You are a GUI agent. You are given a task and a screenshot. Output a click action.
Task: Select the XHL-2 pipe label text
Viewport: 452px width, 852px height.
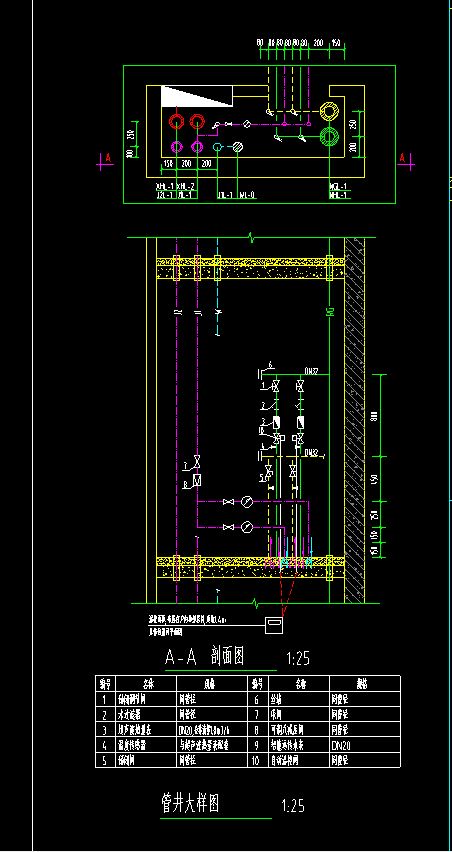185,186
